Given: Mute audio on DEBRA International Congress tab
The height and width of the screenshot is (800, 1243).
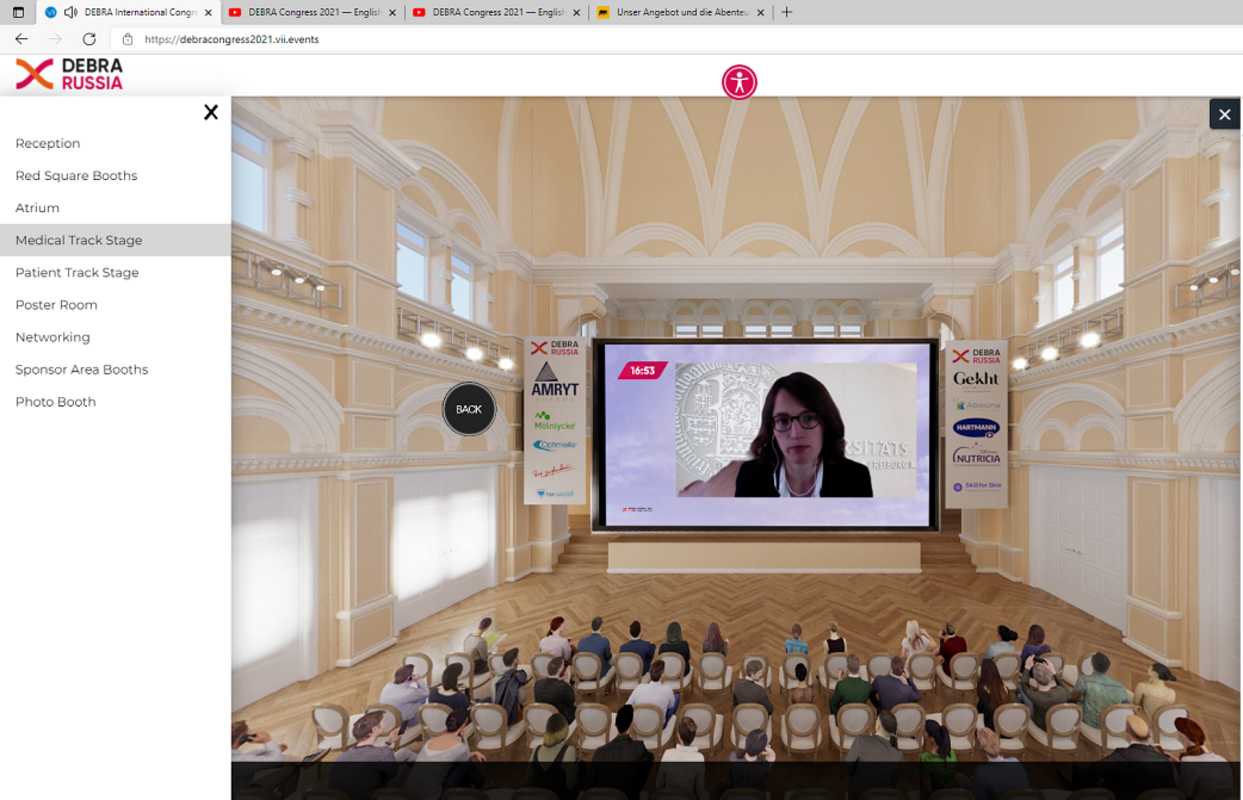Looking at the screenshot, I should (70, 12).
